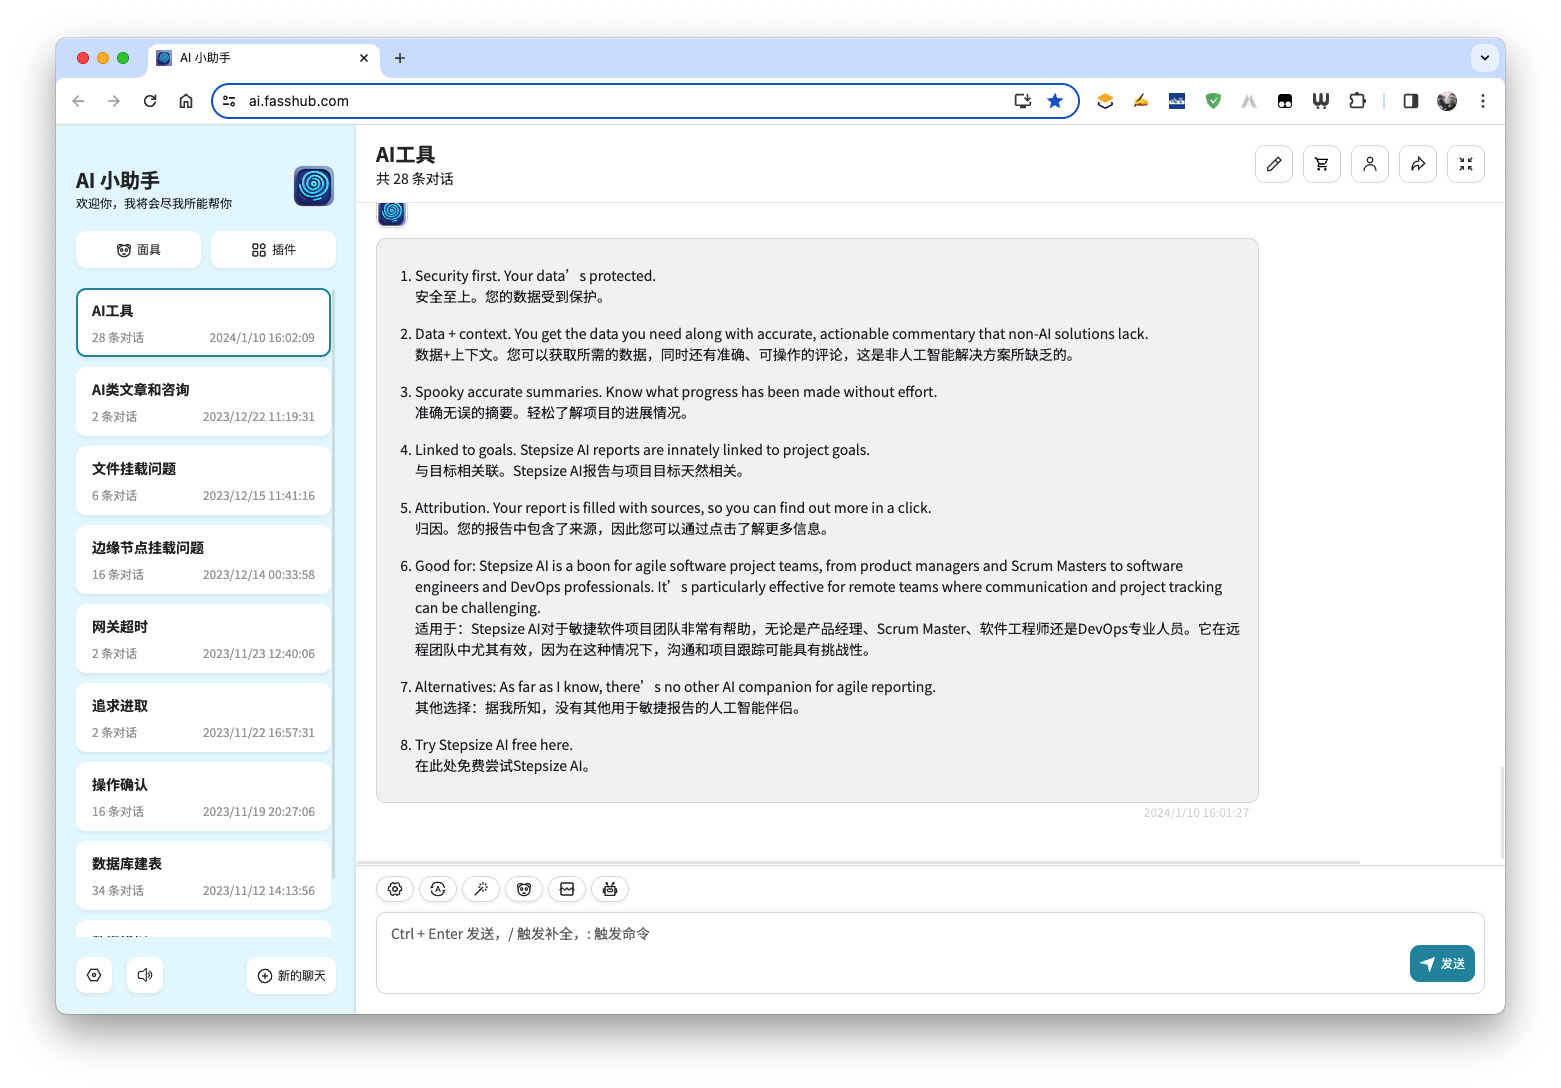Click the 发送 send button

tap(1442, 963)
